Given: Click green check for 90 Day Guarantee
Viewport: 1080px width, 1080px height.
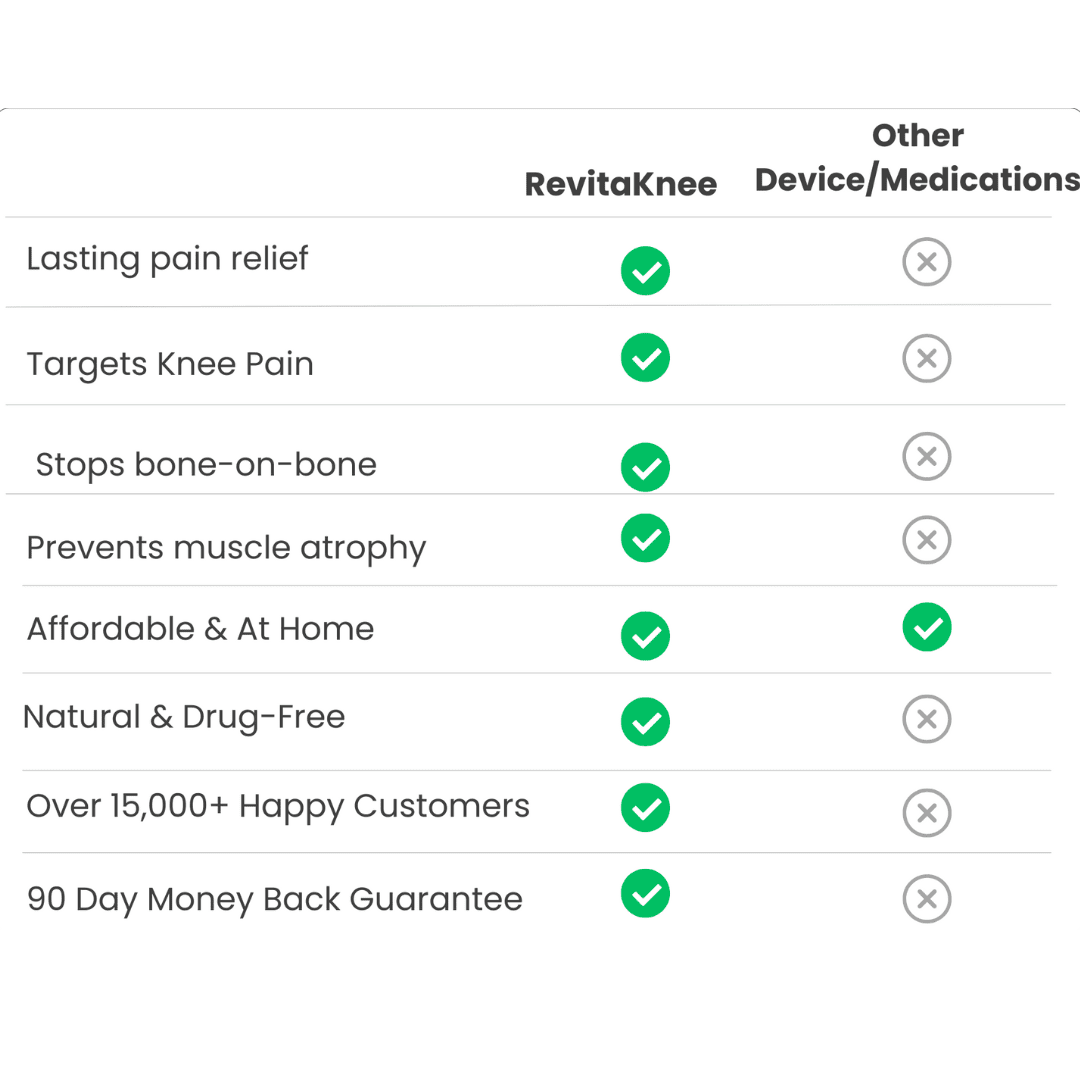Looking at the screenshot, I should pos(645,893).
